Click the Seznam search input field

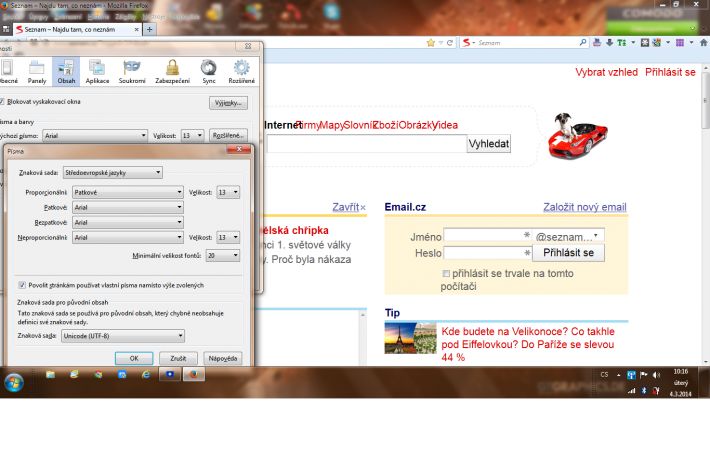(367, 144)
